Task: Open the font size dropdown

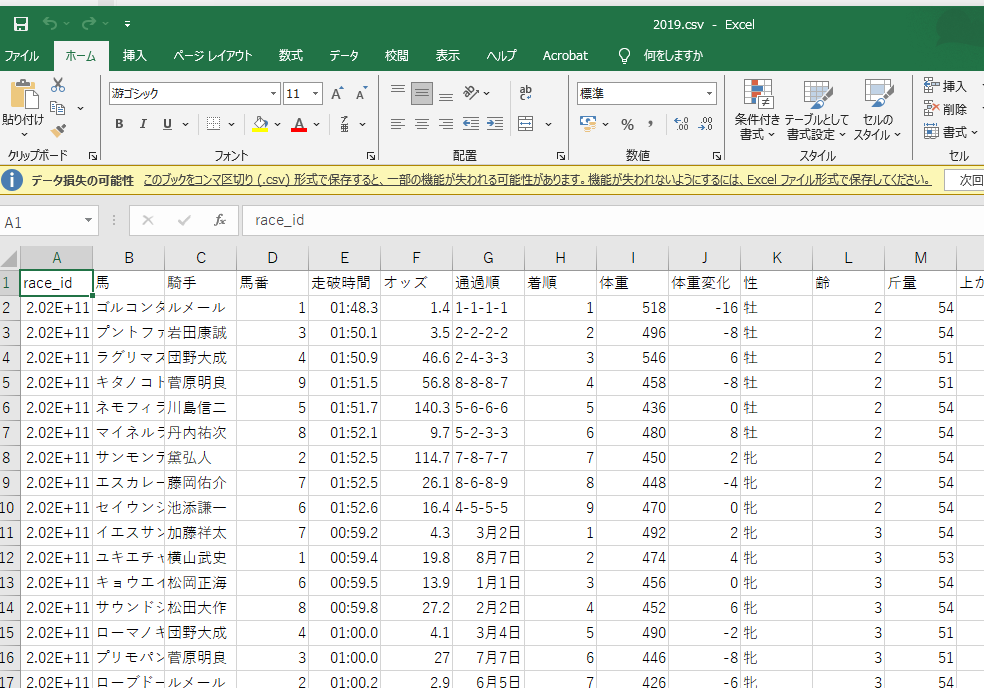Action: (316, 94)
